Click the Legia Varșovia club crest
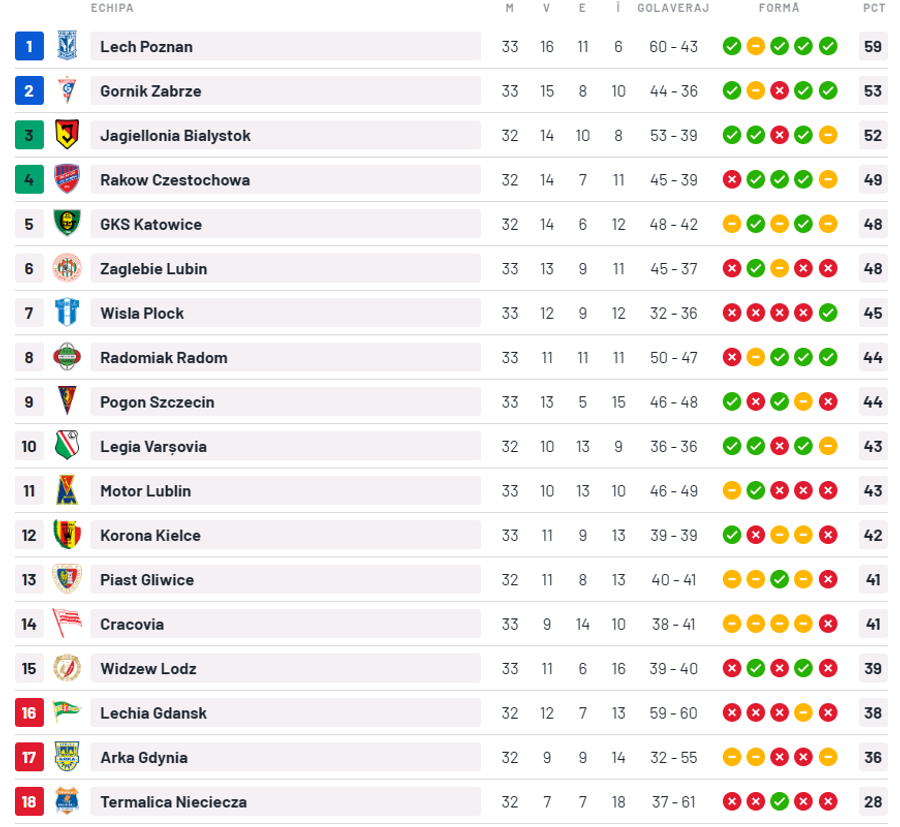This screenshot has width=900, height=827. click(x=67, y=445)
